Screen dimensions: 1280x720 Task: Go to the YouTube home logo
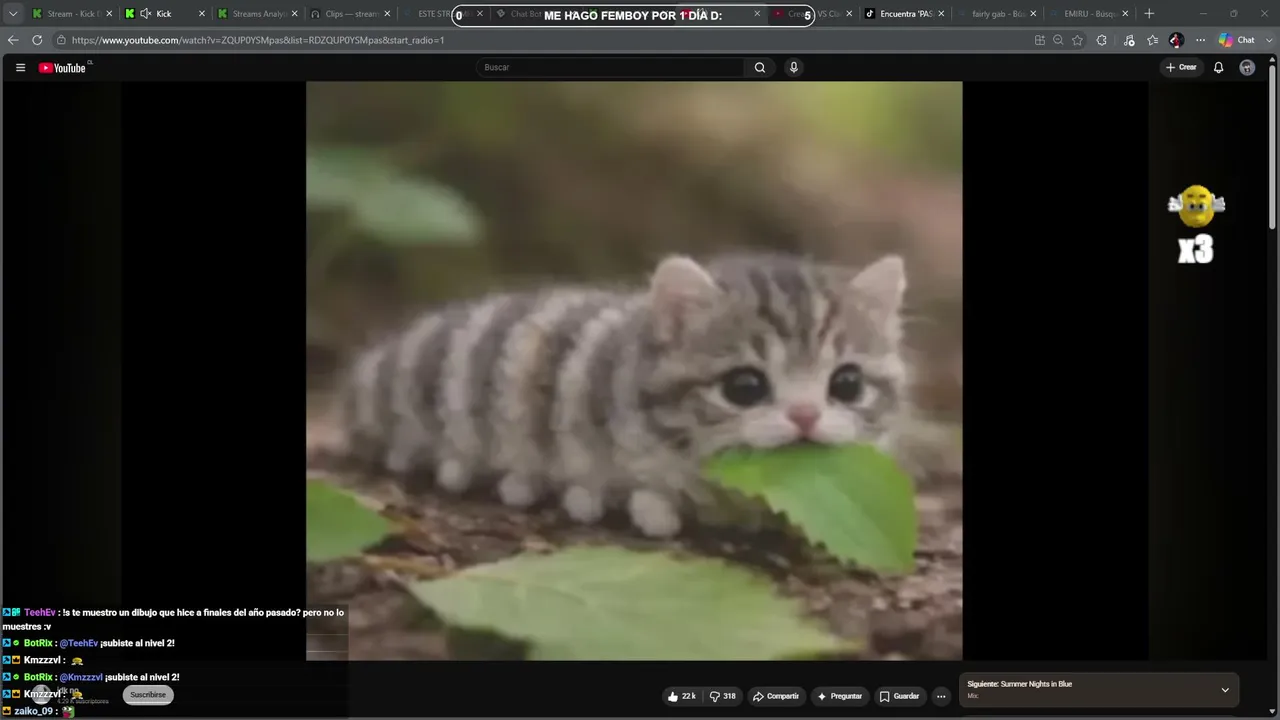(63, 68)
